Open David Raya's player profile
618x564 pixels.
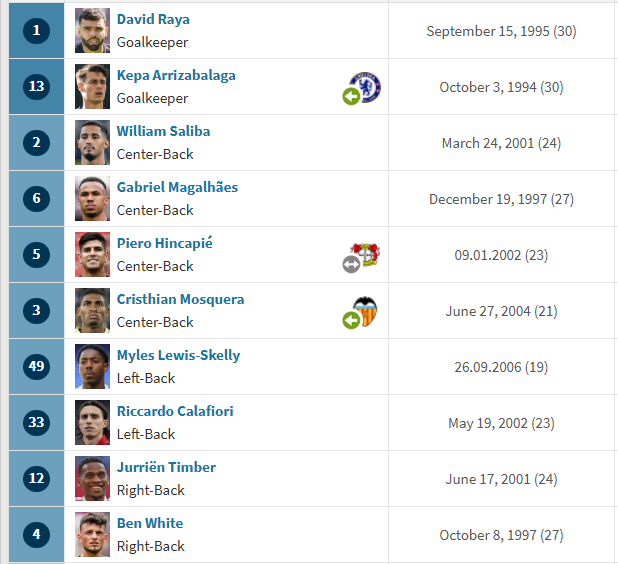point(153,19)
